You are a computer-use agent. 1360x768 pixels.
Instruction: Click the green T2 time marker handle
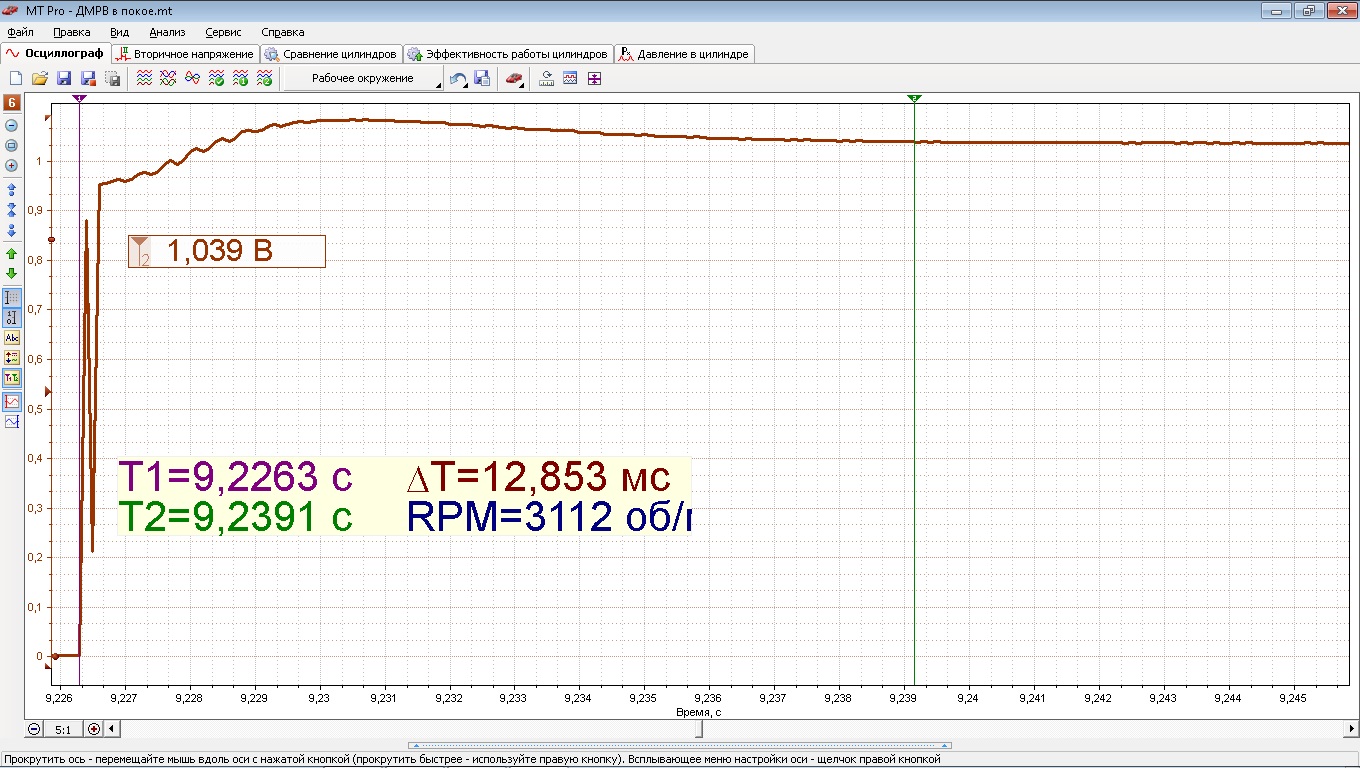coord(914,98)
